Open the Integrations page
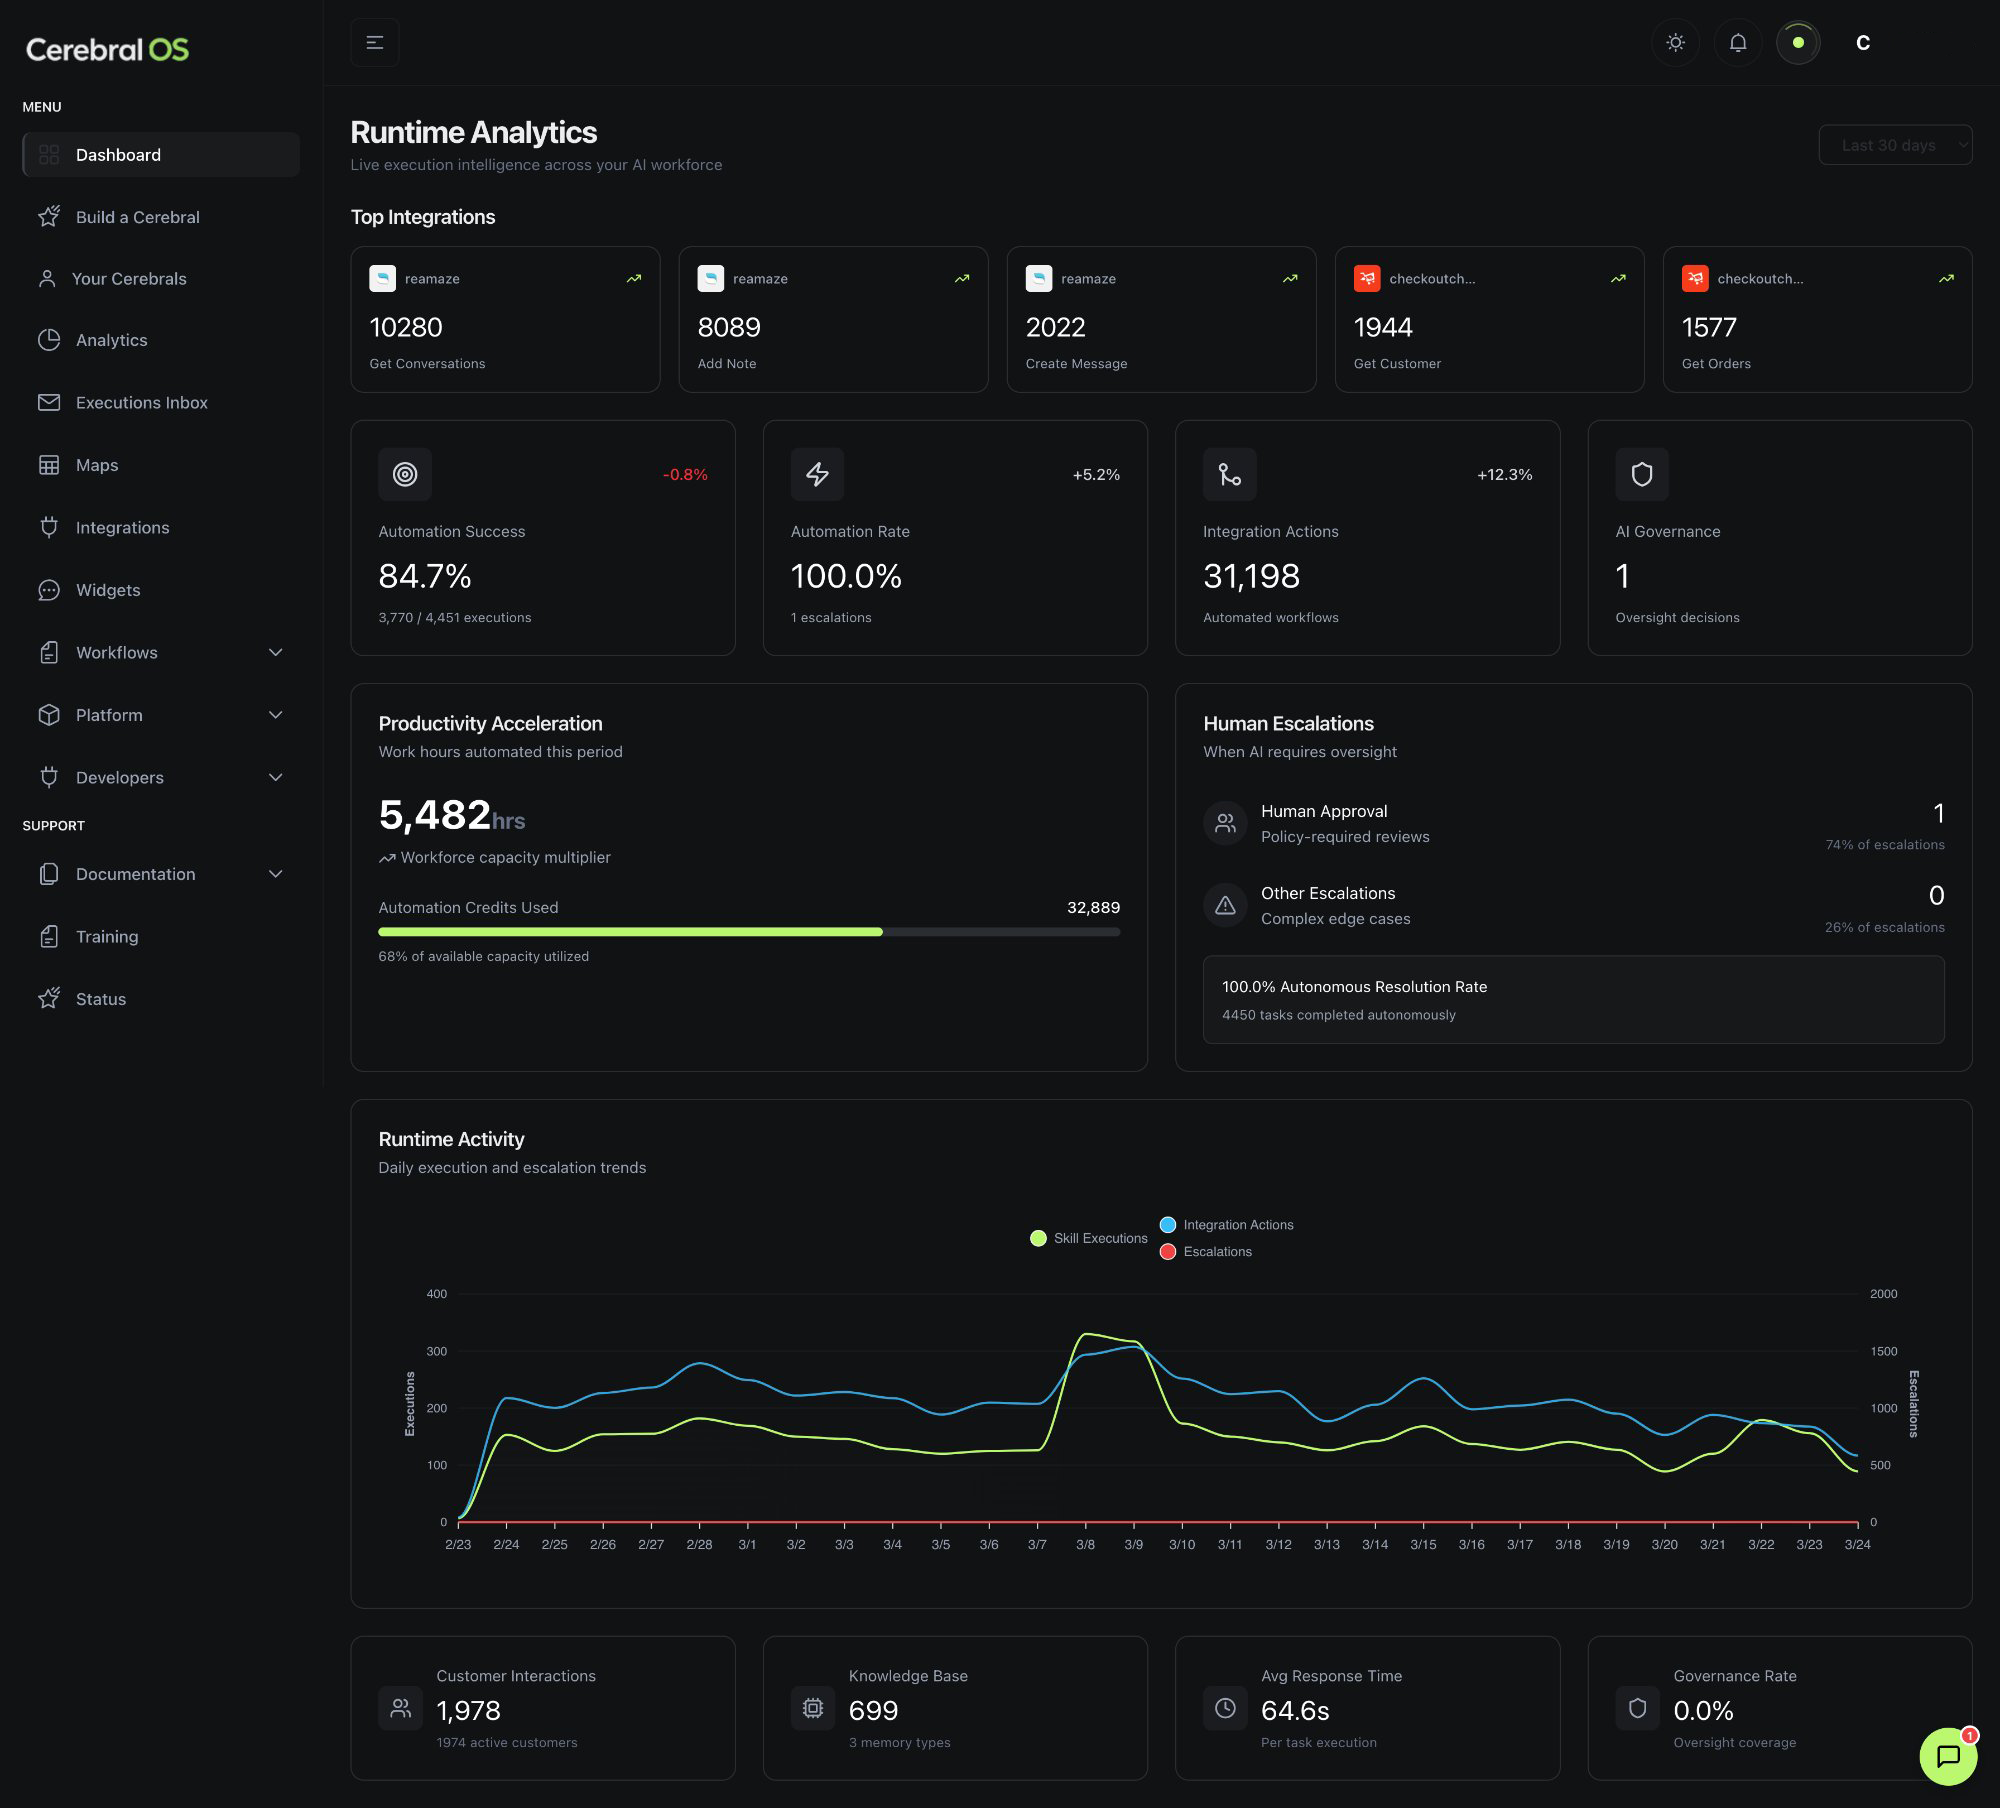2000x1808 pixels. click(122, 527)
